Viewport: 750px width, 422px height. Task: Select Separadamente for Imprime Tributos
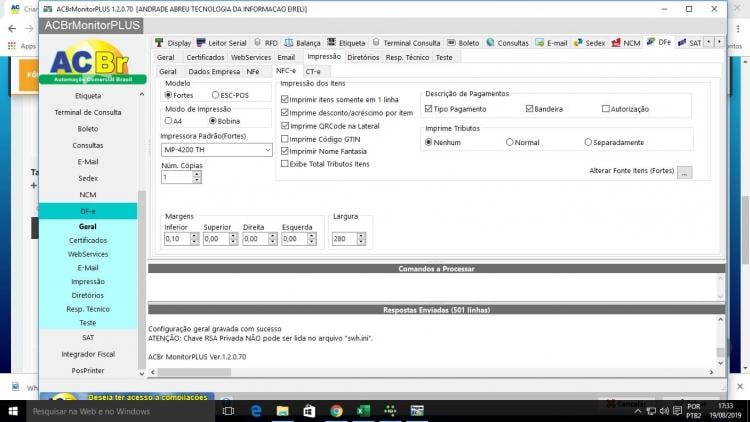pyautogui.click(x=588, y=143)
